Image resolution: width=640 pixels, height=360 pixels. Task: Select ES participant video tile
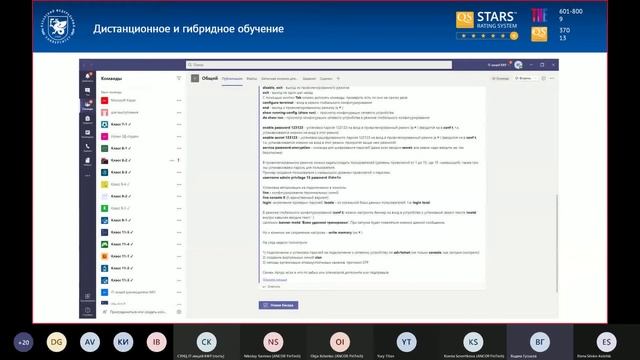(x=606, y=342)
